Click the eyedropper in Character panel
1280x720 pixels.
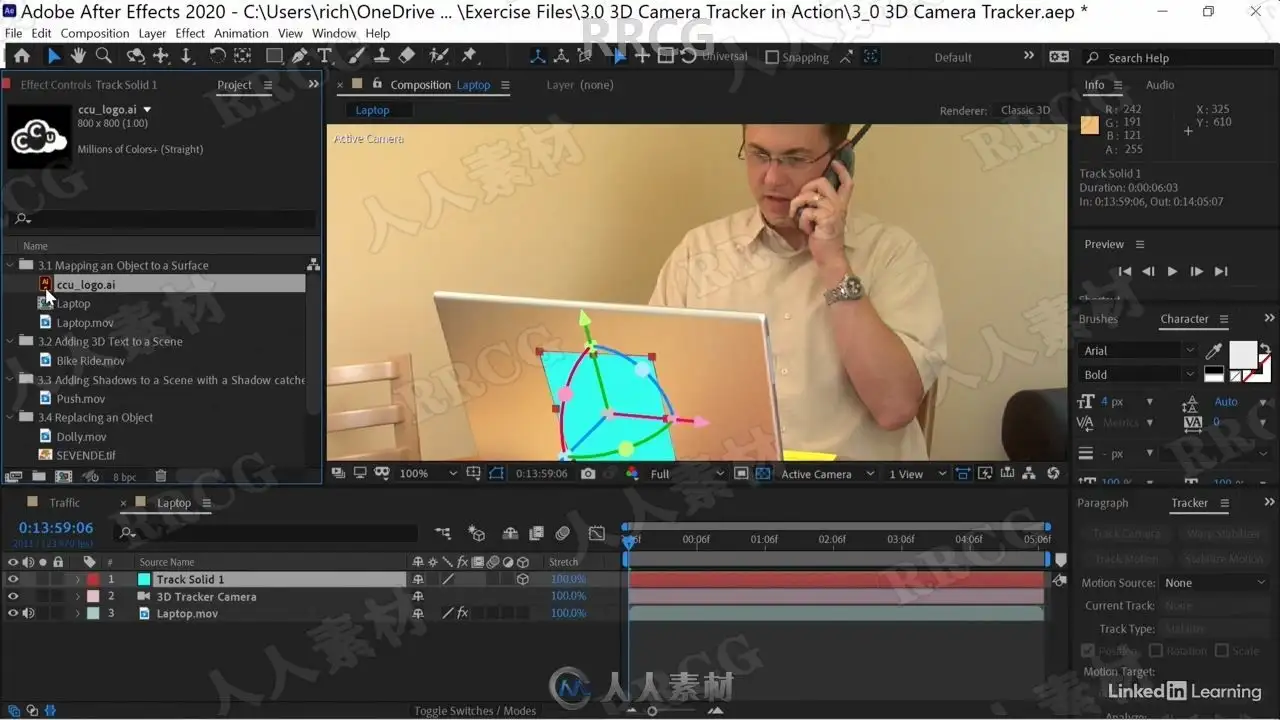click(x=1214, y=351)
